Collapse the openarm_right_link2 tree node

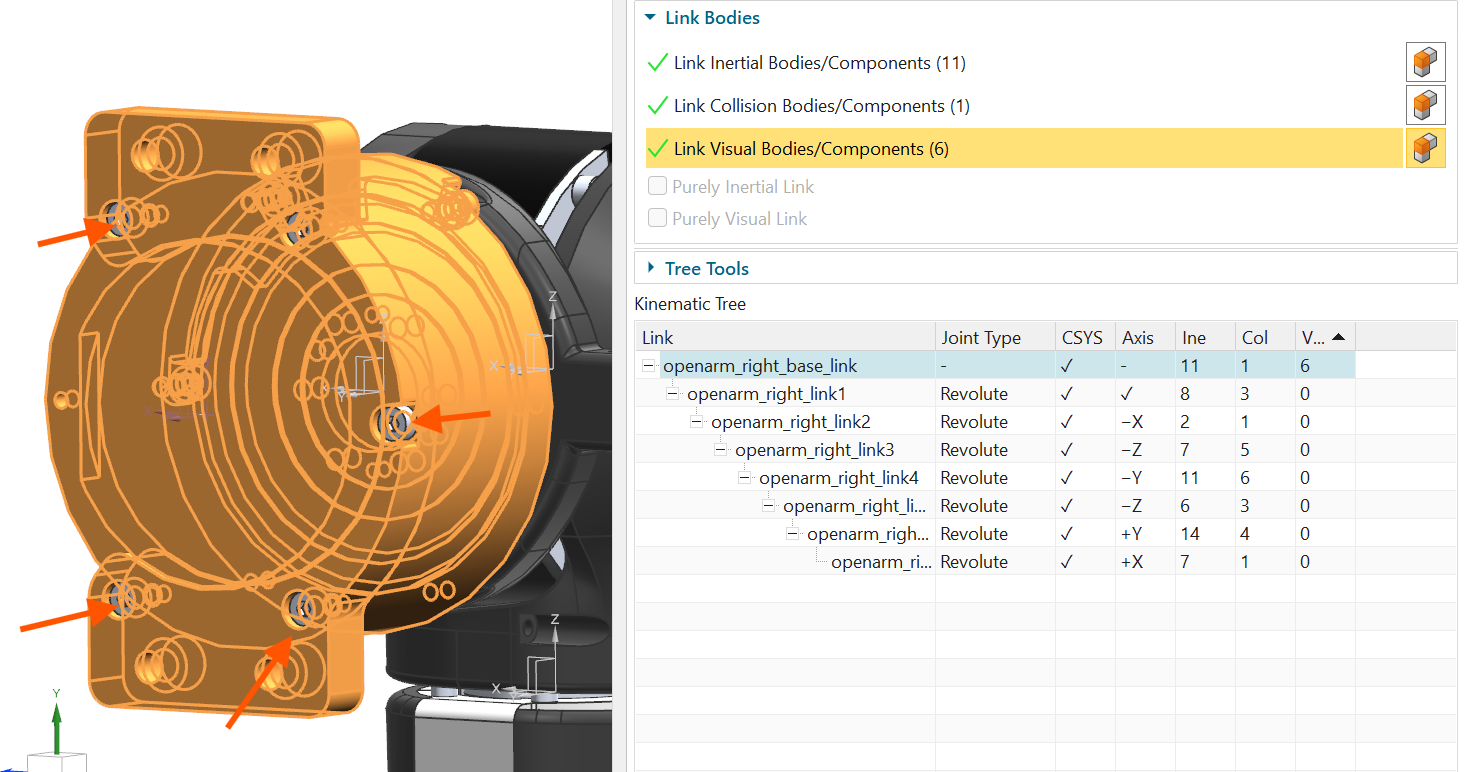(x=697, y=422)
